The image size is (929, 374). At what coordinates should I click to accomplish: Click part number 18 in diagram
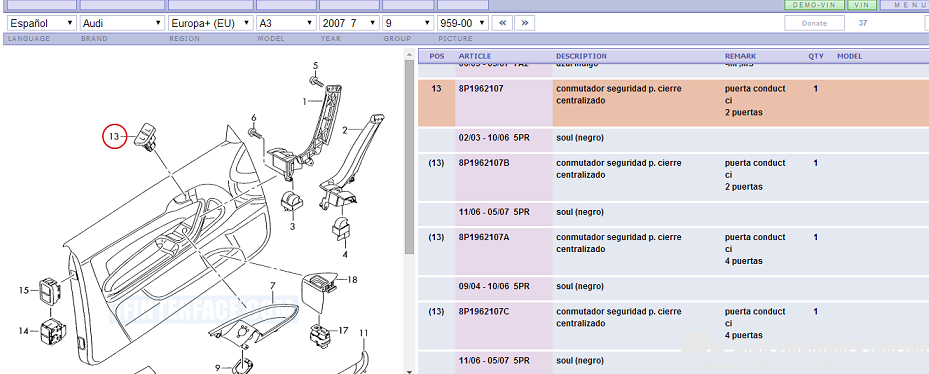pyautogui.click(x=352, y=279)
